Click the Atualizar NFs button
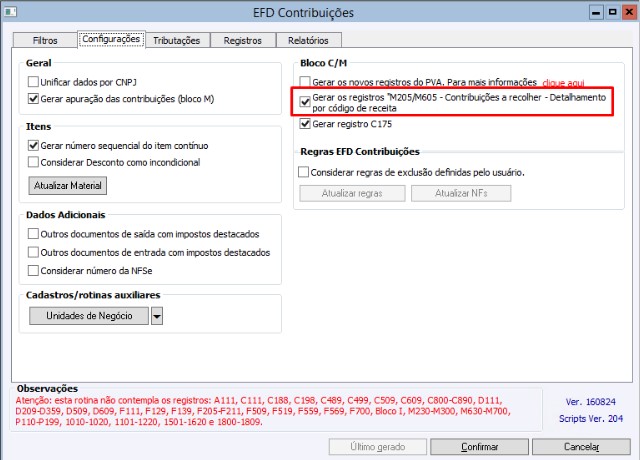 pyautogui.click(x=461, y=193)
